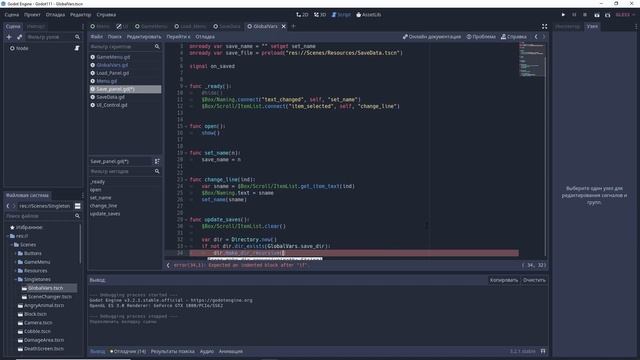Go to previous edited script arrow
The image size is (640, 360).
click(x=536, y=37)
